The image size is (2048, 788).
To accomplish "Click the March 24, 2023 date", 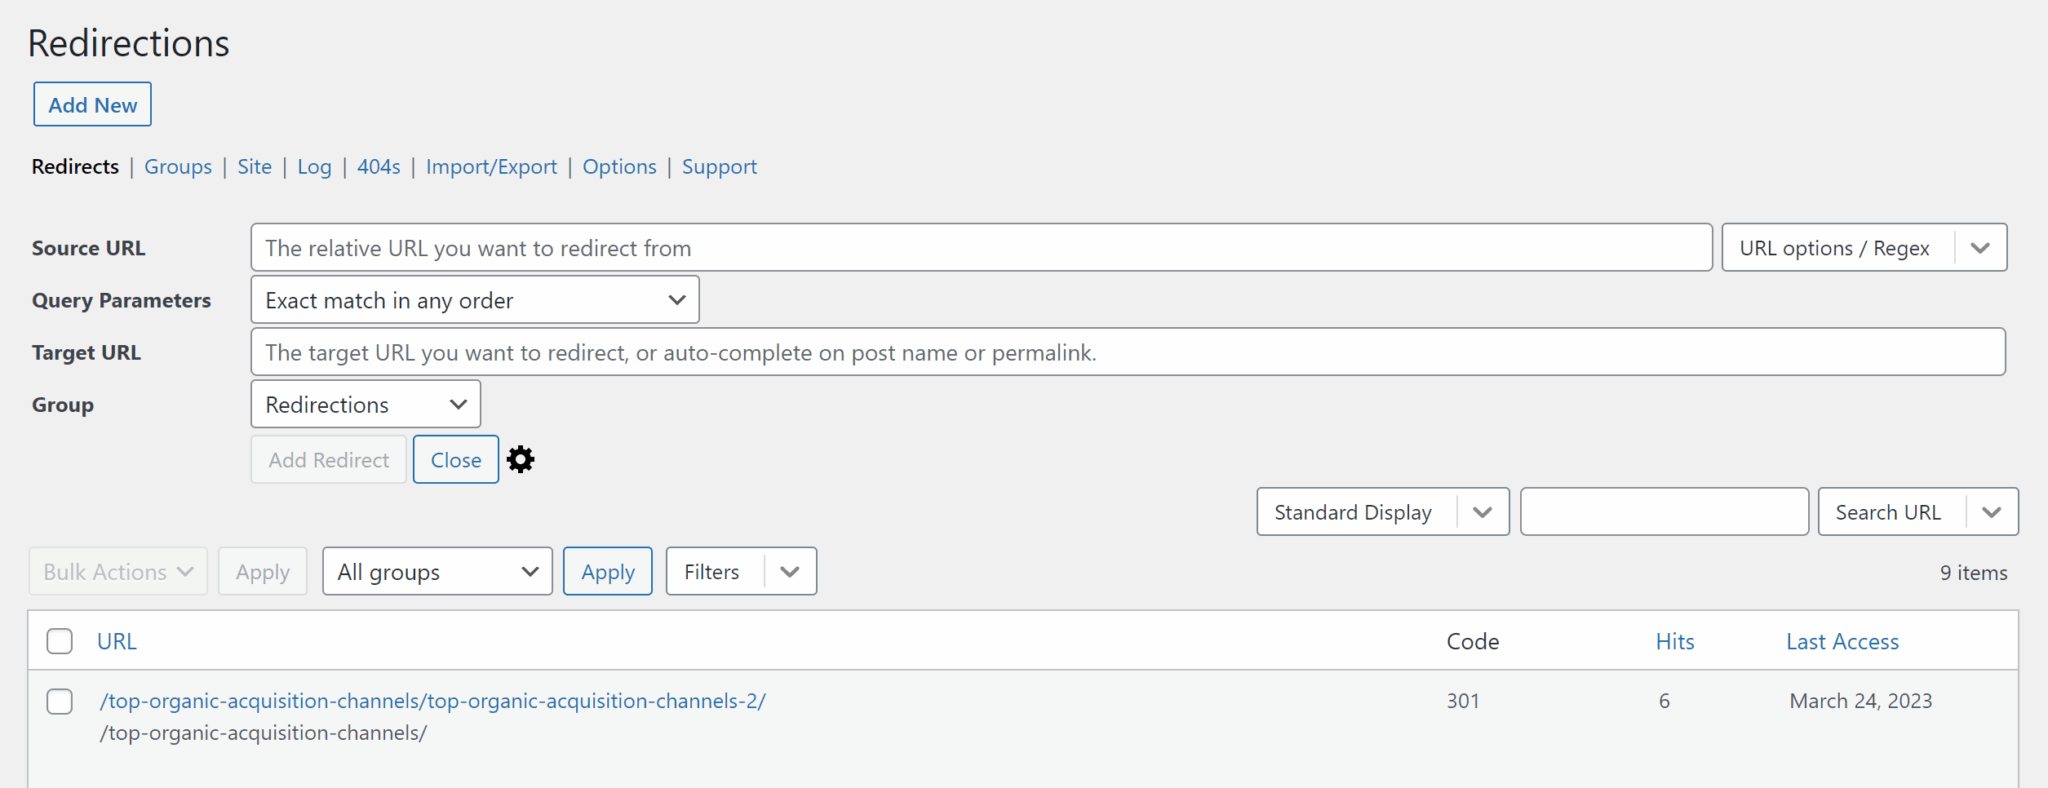I will [1861, 701].
